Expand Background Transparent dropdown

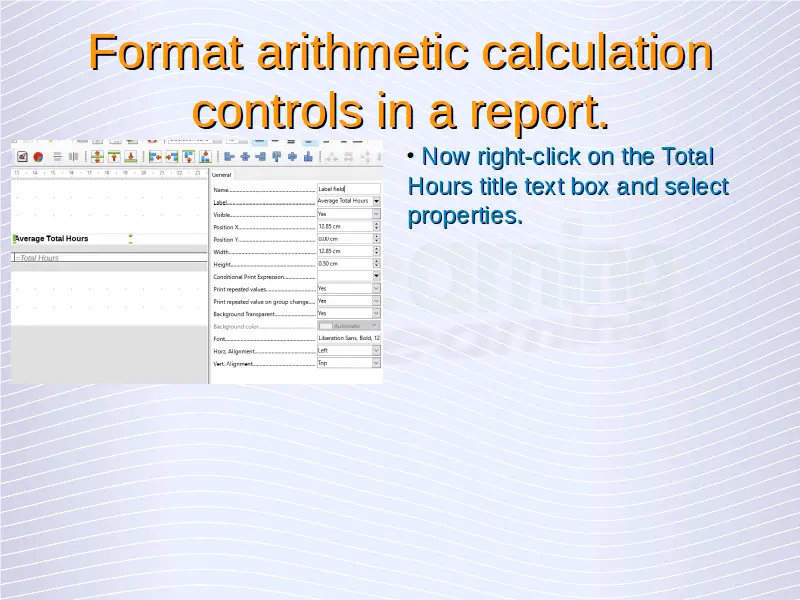coord(377,313)
